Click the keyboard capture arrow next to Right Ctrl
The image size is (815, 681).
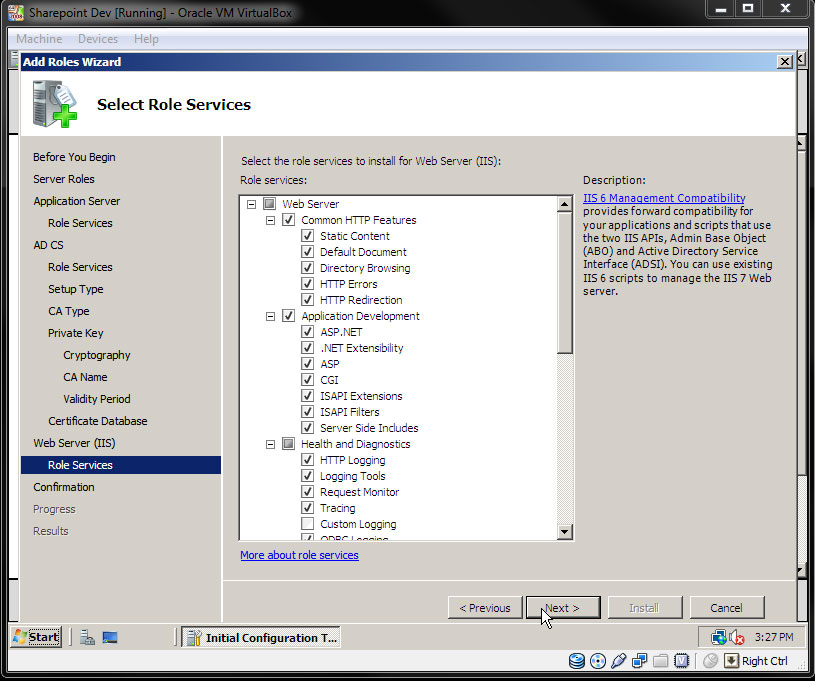[x=731, y=661]
